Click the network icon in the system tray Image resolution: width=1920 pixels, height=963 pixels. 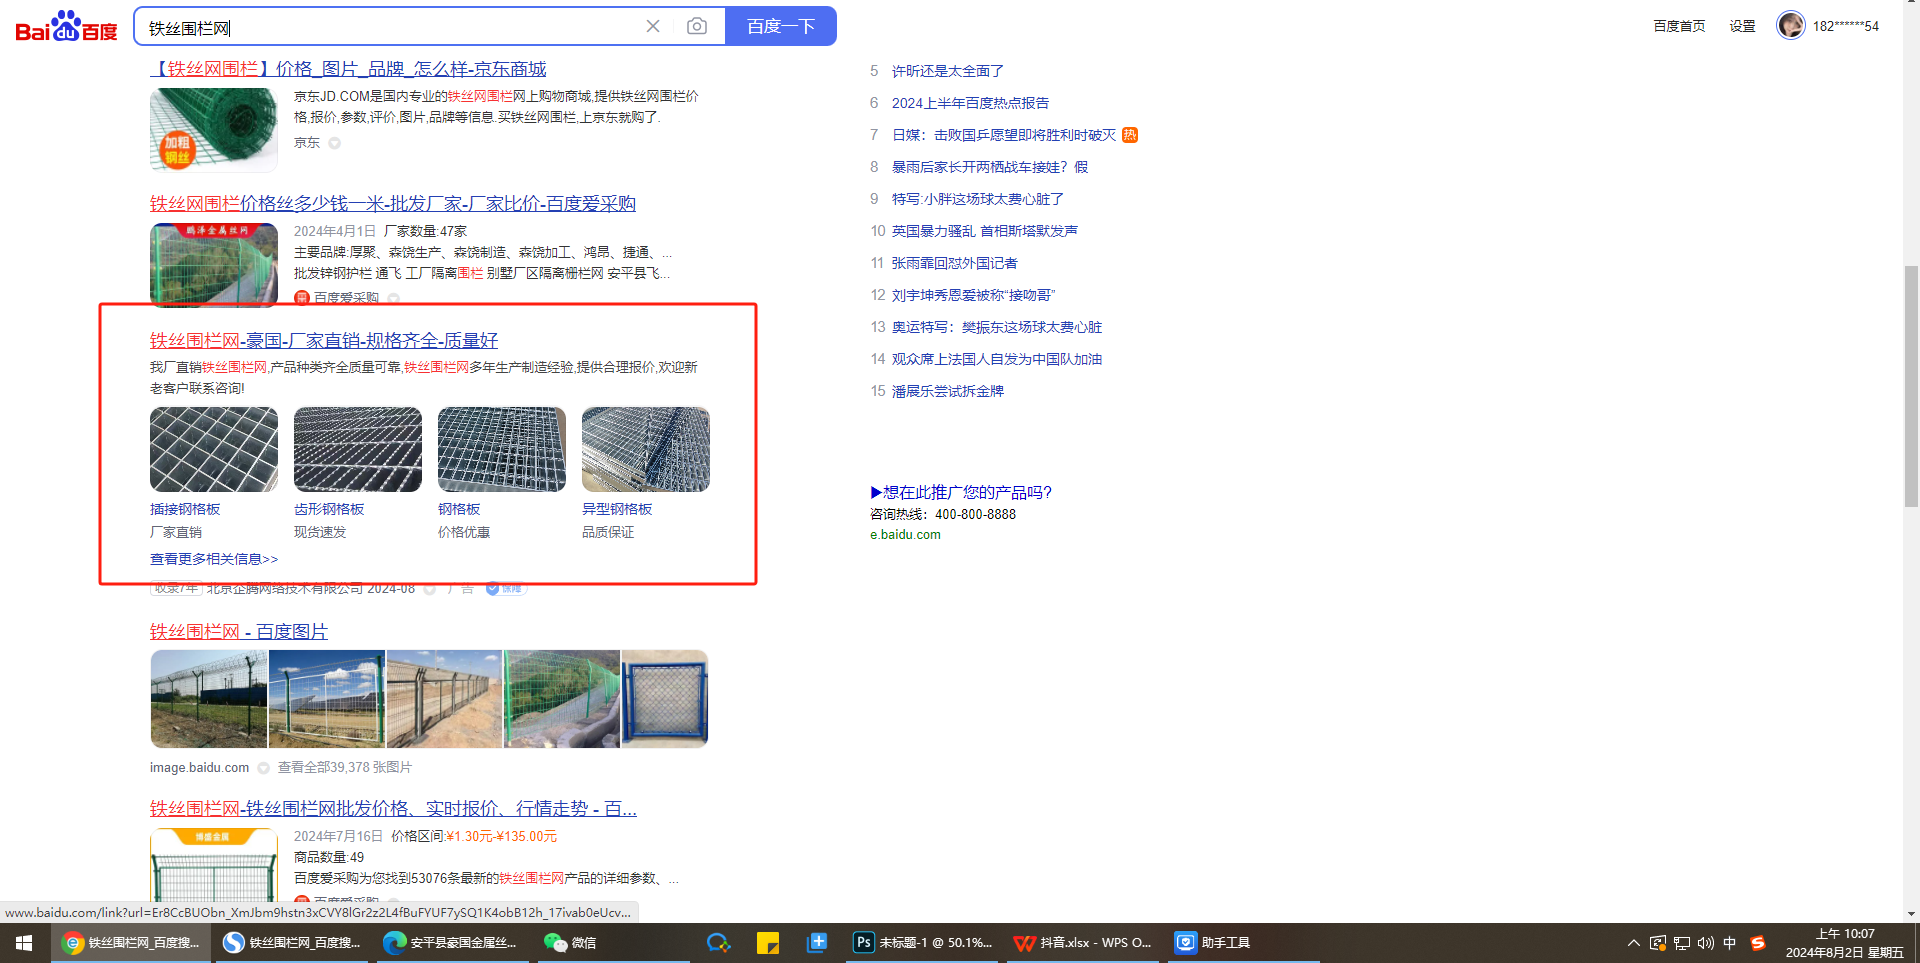coord(1682,943)
